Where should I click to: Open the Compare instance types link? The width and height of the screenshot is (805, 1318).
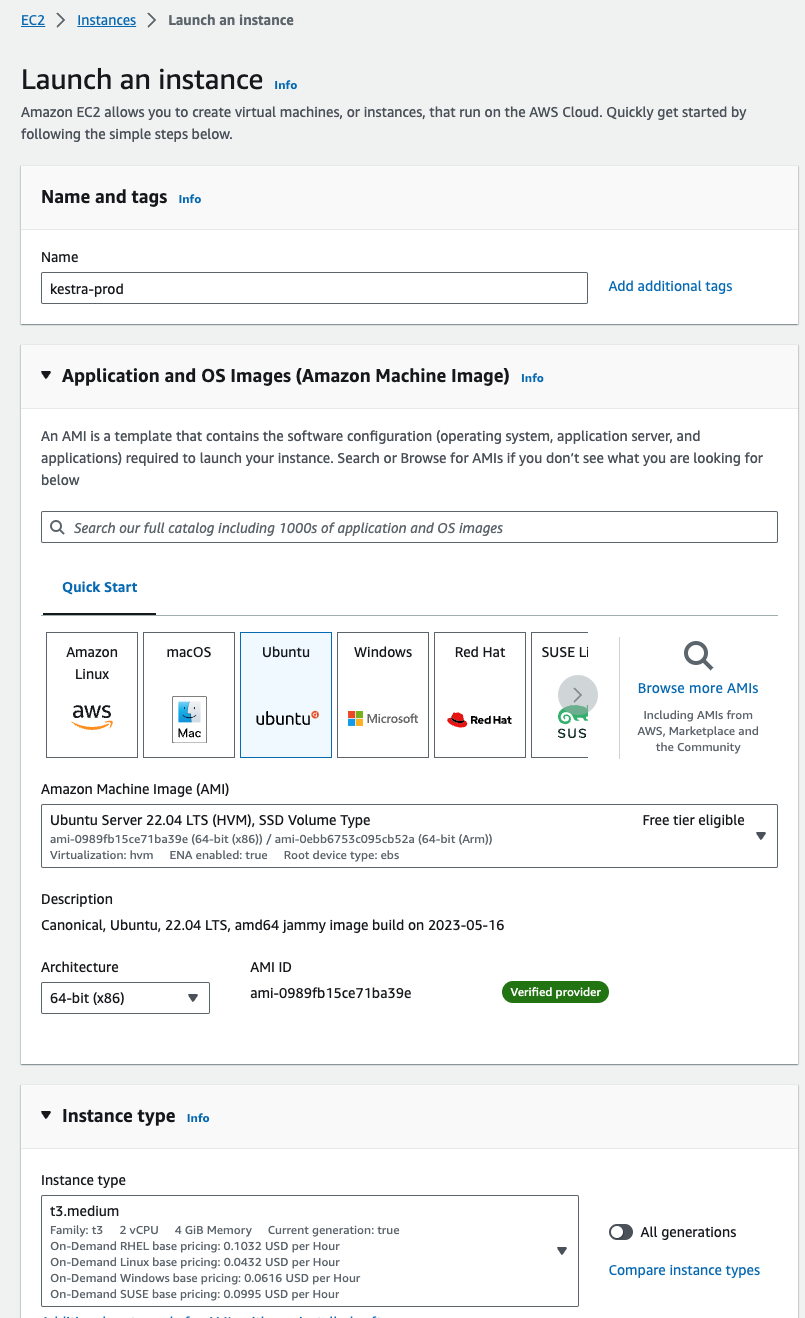click(684, 1270)
